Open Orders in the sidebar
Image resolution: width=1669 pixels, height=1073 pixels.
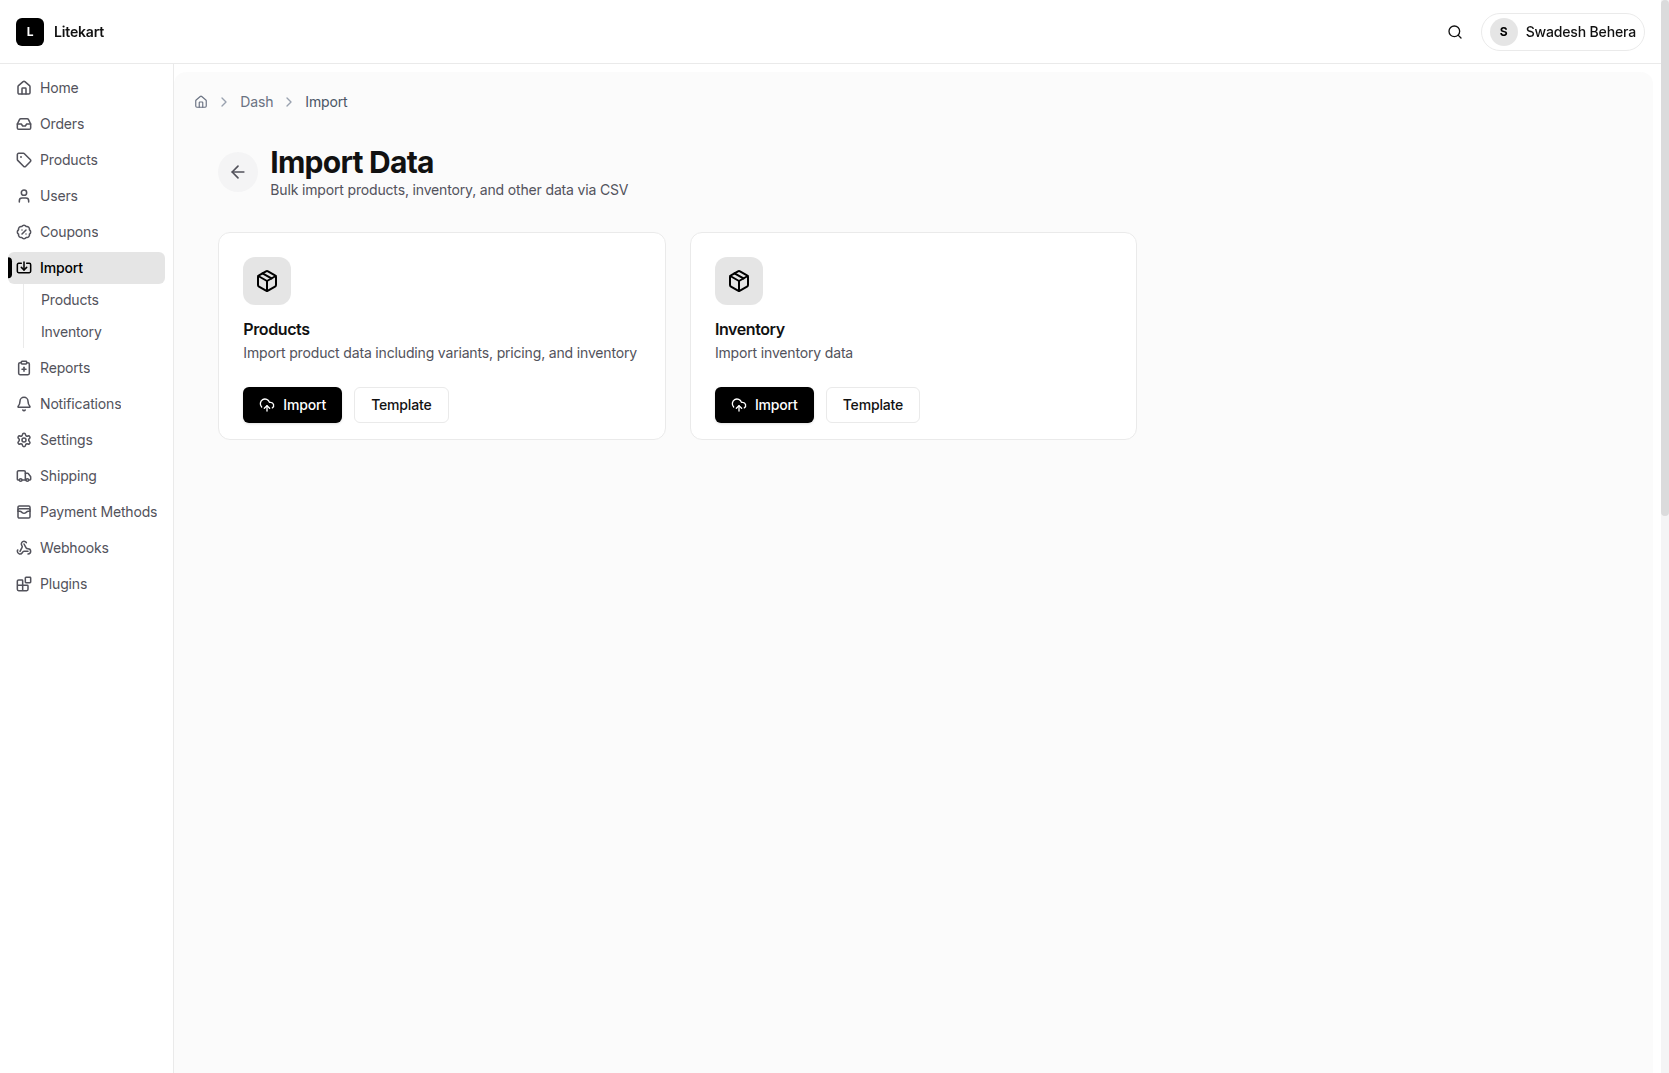pyautogui.click(x=86, y=124)
